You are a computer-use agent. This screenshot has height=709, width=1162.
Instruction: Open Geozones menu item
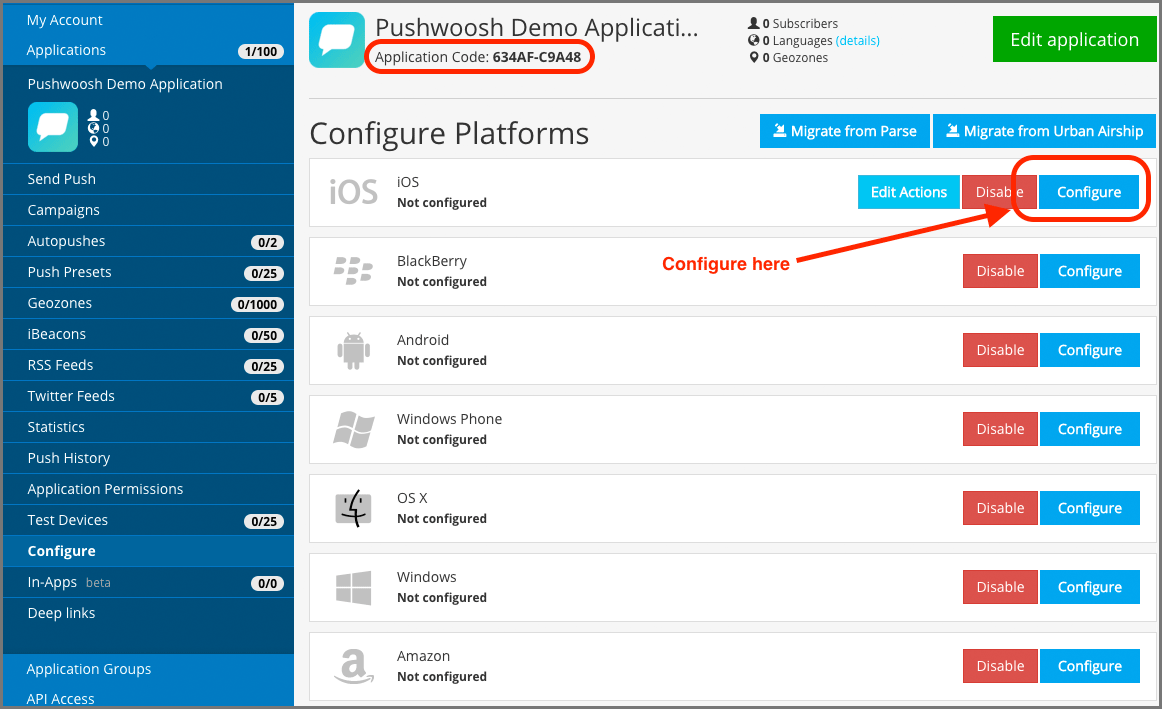click(x=148, y=303)
